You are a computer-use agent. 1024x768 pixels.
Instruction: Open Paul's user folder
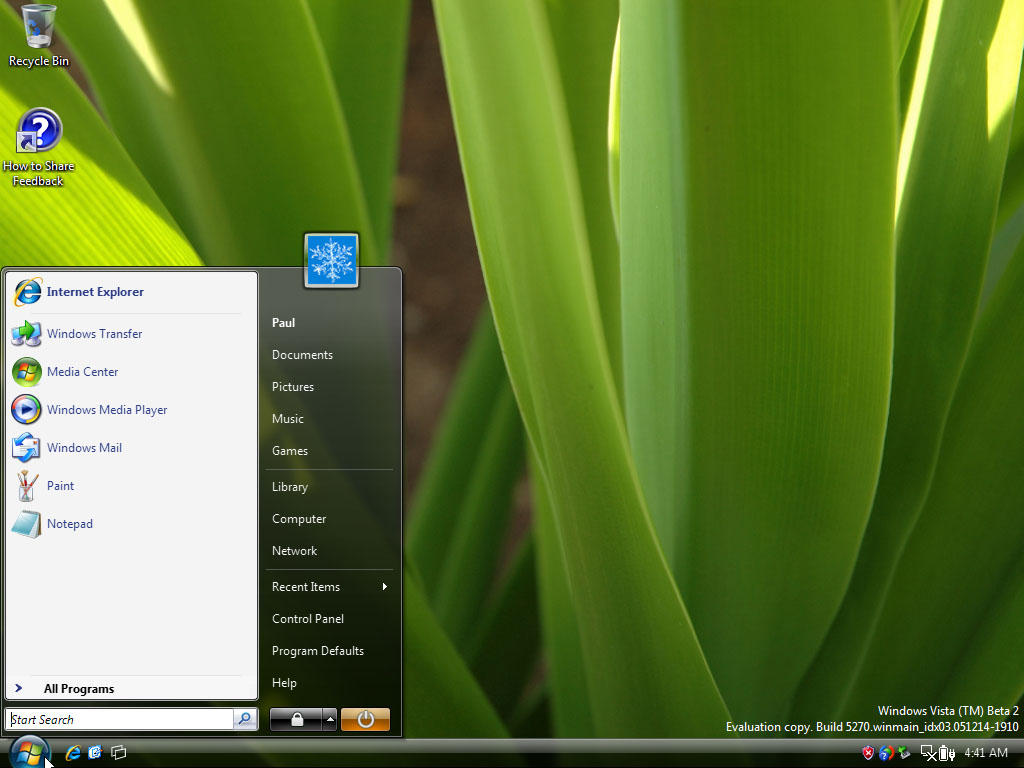tap(283, 323)
